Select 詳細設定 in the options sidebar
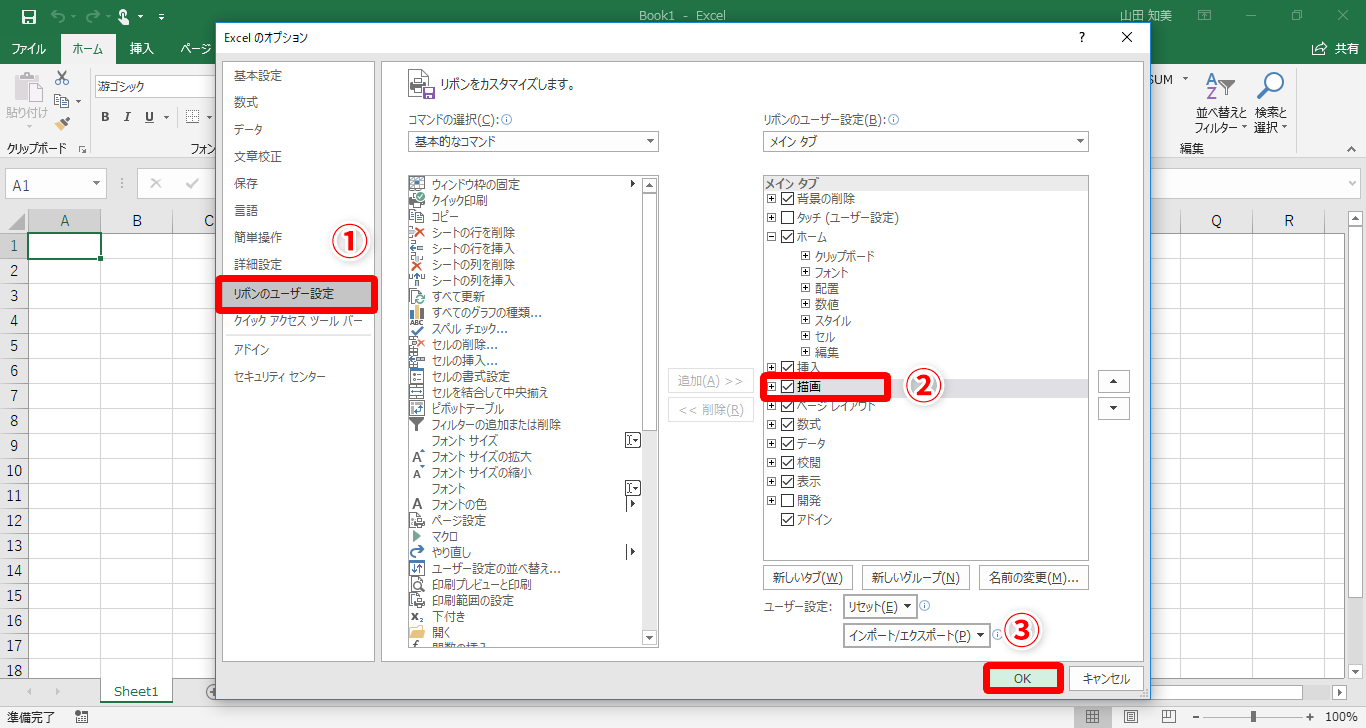This screenshot has height=728, width=1366. point(258,265)
